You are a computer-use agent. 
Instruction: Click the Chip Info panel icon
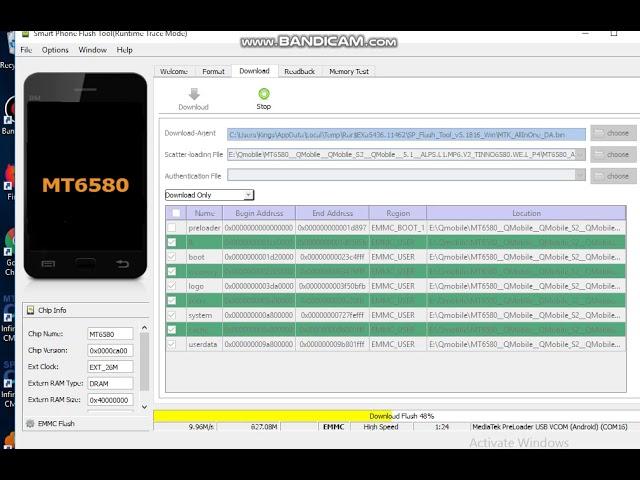pyautogui.click(x=30, y=310)
